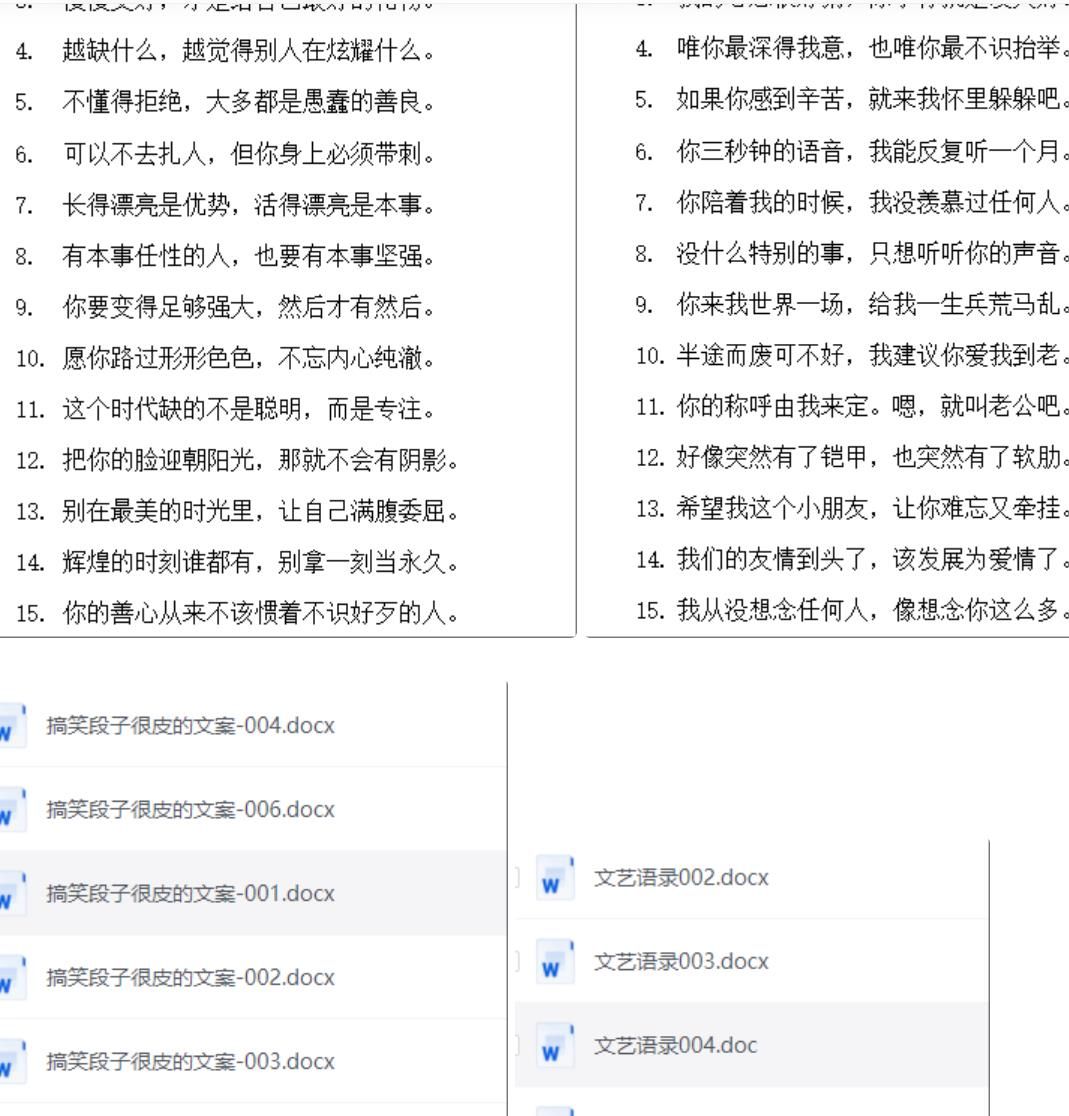Click line 我们的友情到头了,该发展为爱情了
Viewport: 1069px width, 1116px height.
(873, 559)
